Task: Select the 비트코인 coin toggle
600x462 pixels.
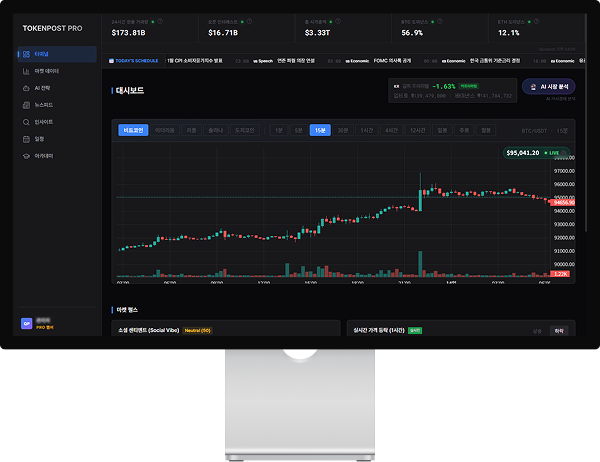Action: [x=133, y=130]
